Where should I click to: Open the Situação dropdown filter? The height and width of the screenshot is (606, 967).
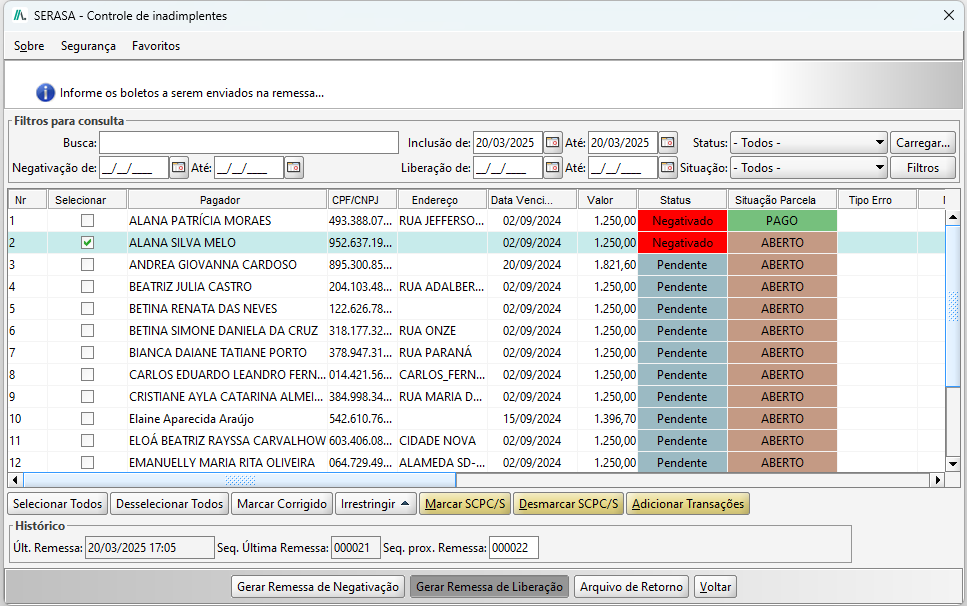(809, 168)
